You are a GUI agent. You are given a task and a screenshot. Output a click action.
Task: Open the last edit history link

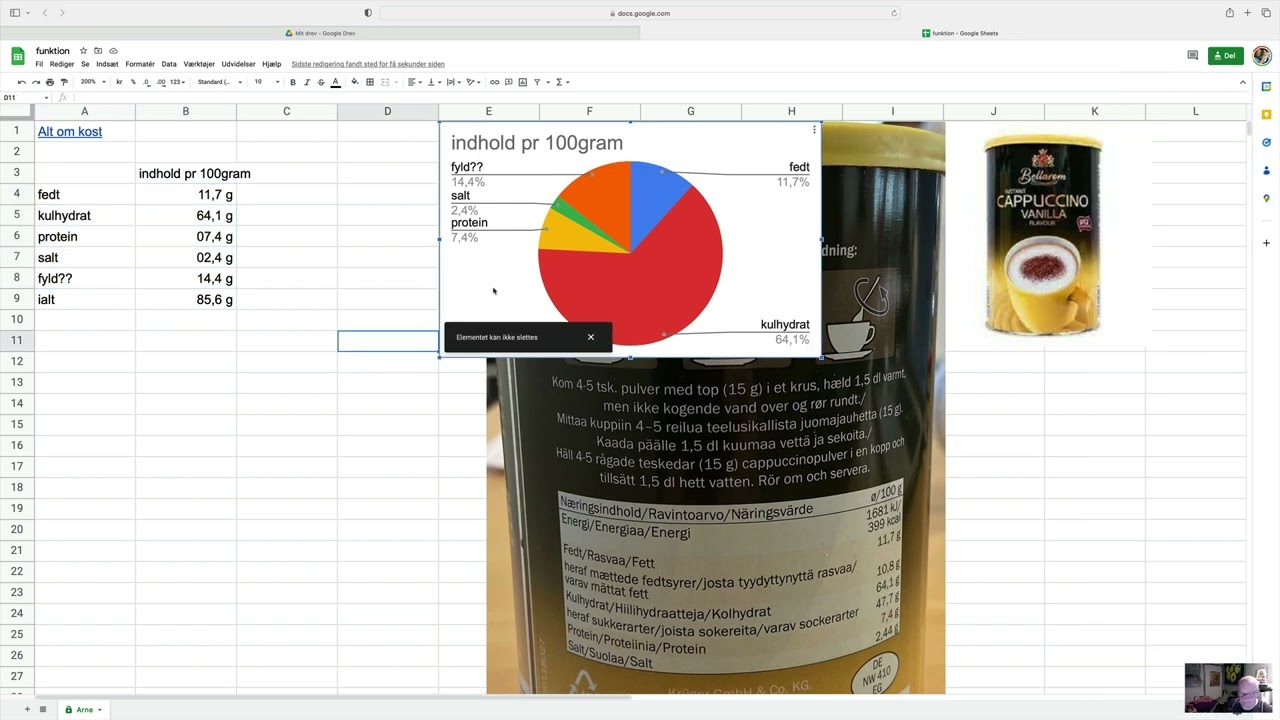368,64
